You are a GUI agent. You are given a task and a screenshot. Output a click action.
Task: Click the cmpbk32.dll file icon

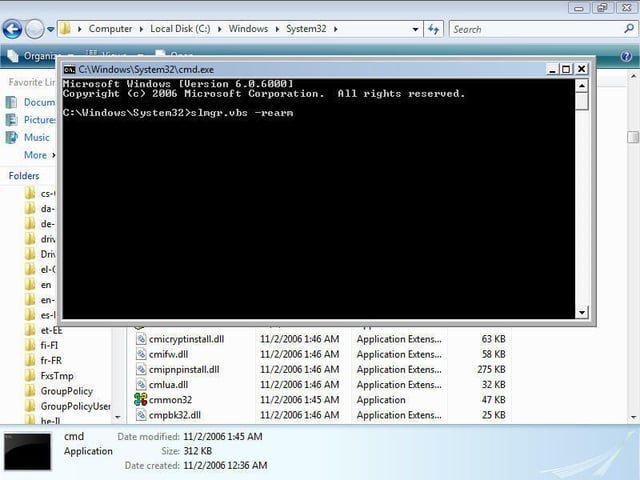coord(141,415)
